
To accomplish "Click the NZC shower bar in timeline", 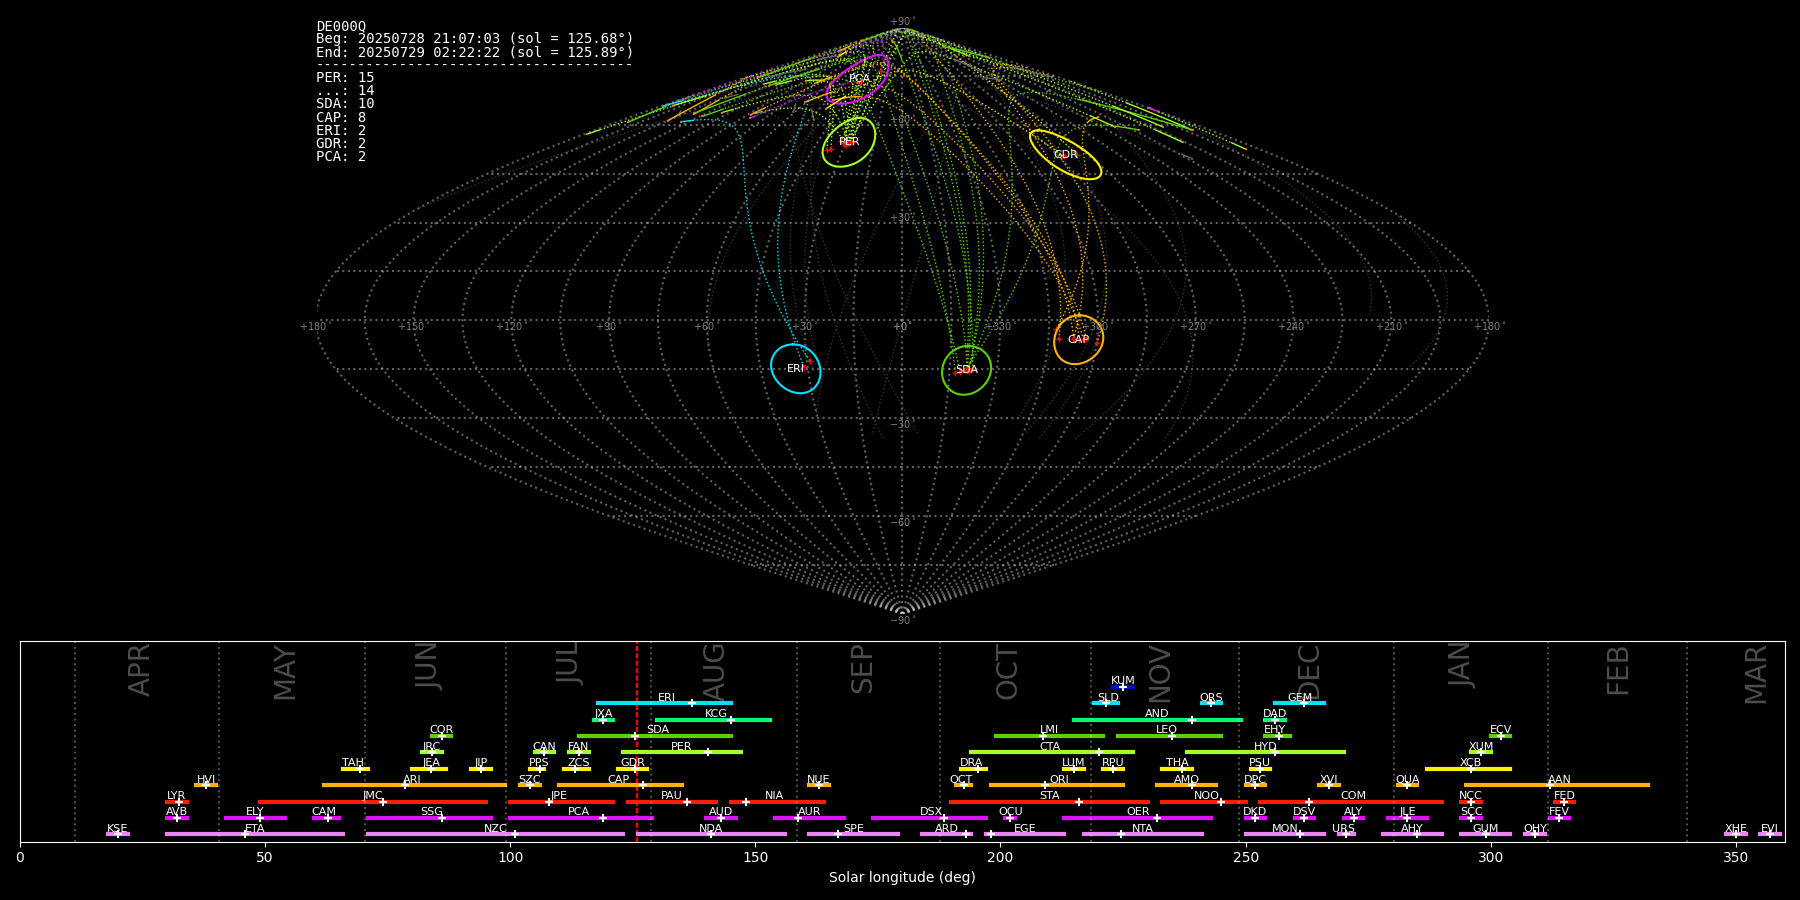I will (495, 834).
